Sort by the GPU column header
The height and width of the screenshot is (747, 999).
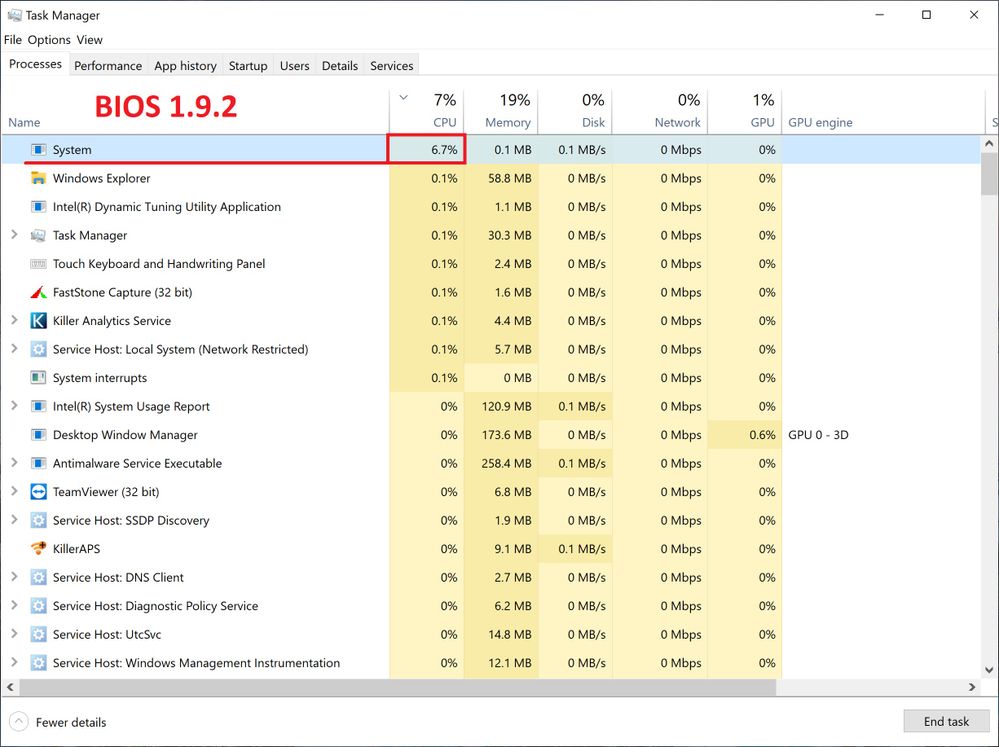pyautogui.click(x=745, y=111)
